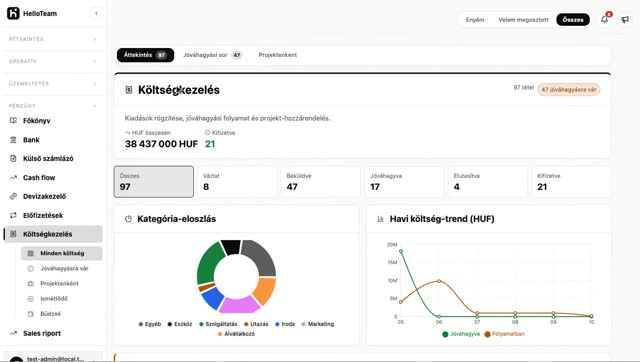
Task: Click the 47 jóváhagyásra vár badge
Action: coord(569,89)
